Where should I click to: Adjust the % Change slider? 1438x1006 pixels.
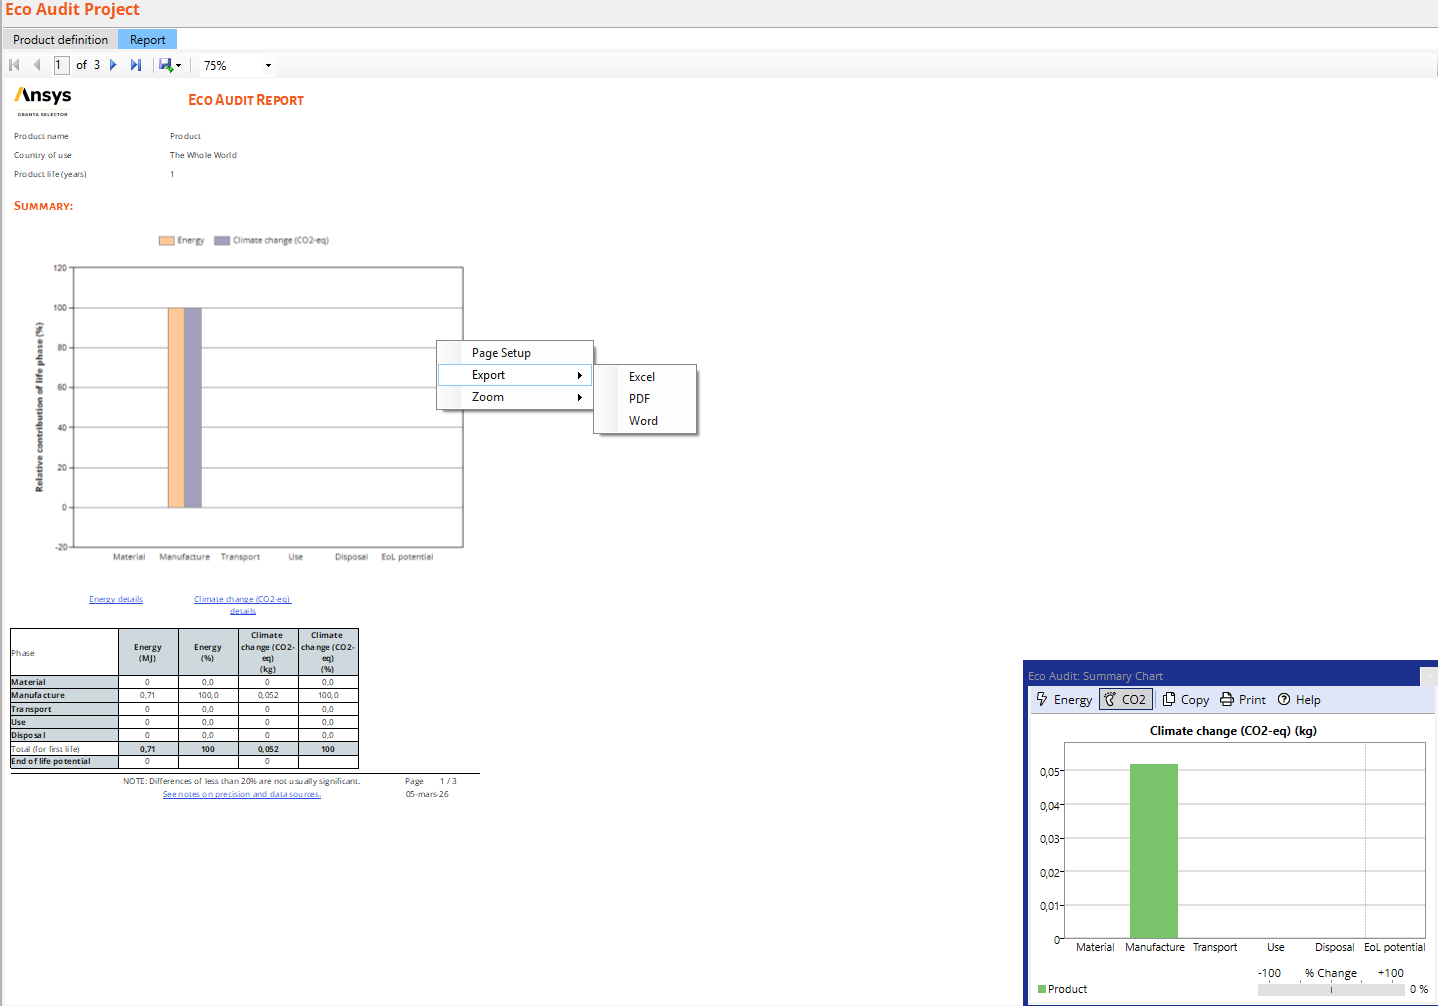1331,989
